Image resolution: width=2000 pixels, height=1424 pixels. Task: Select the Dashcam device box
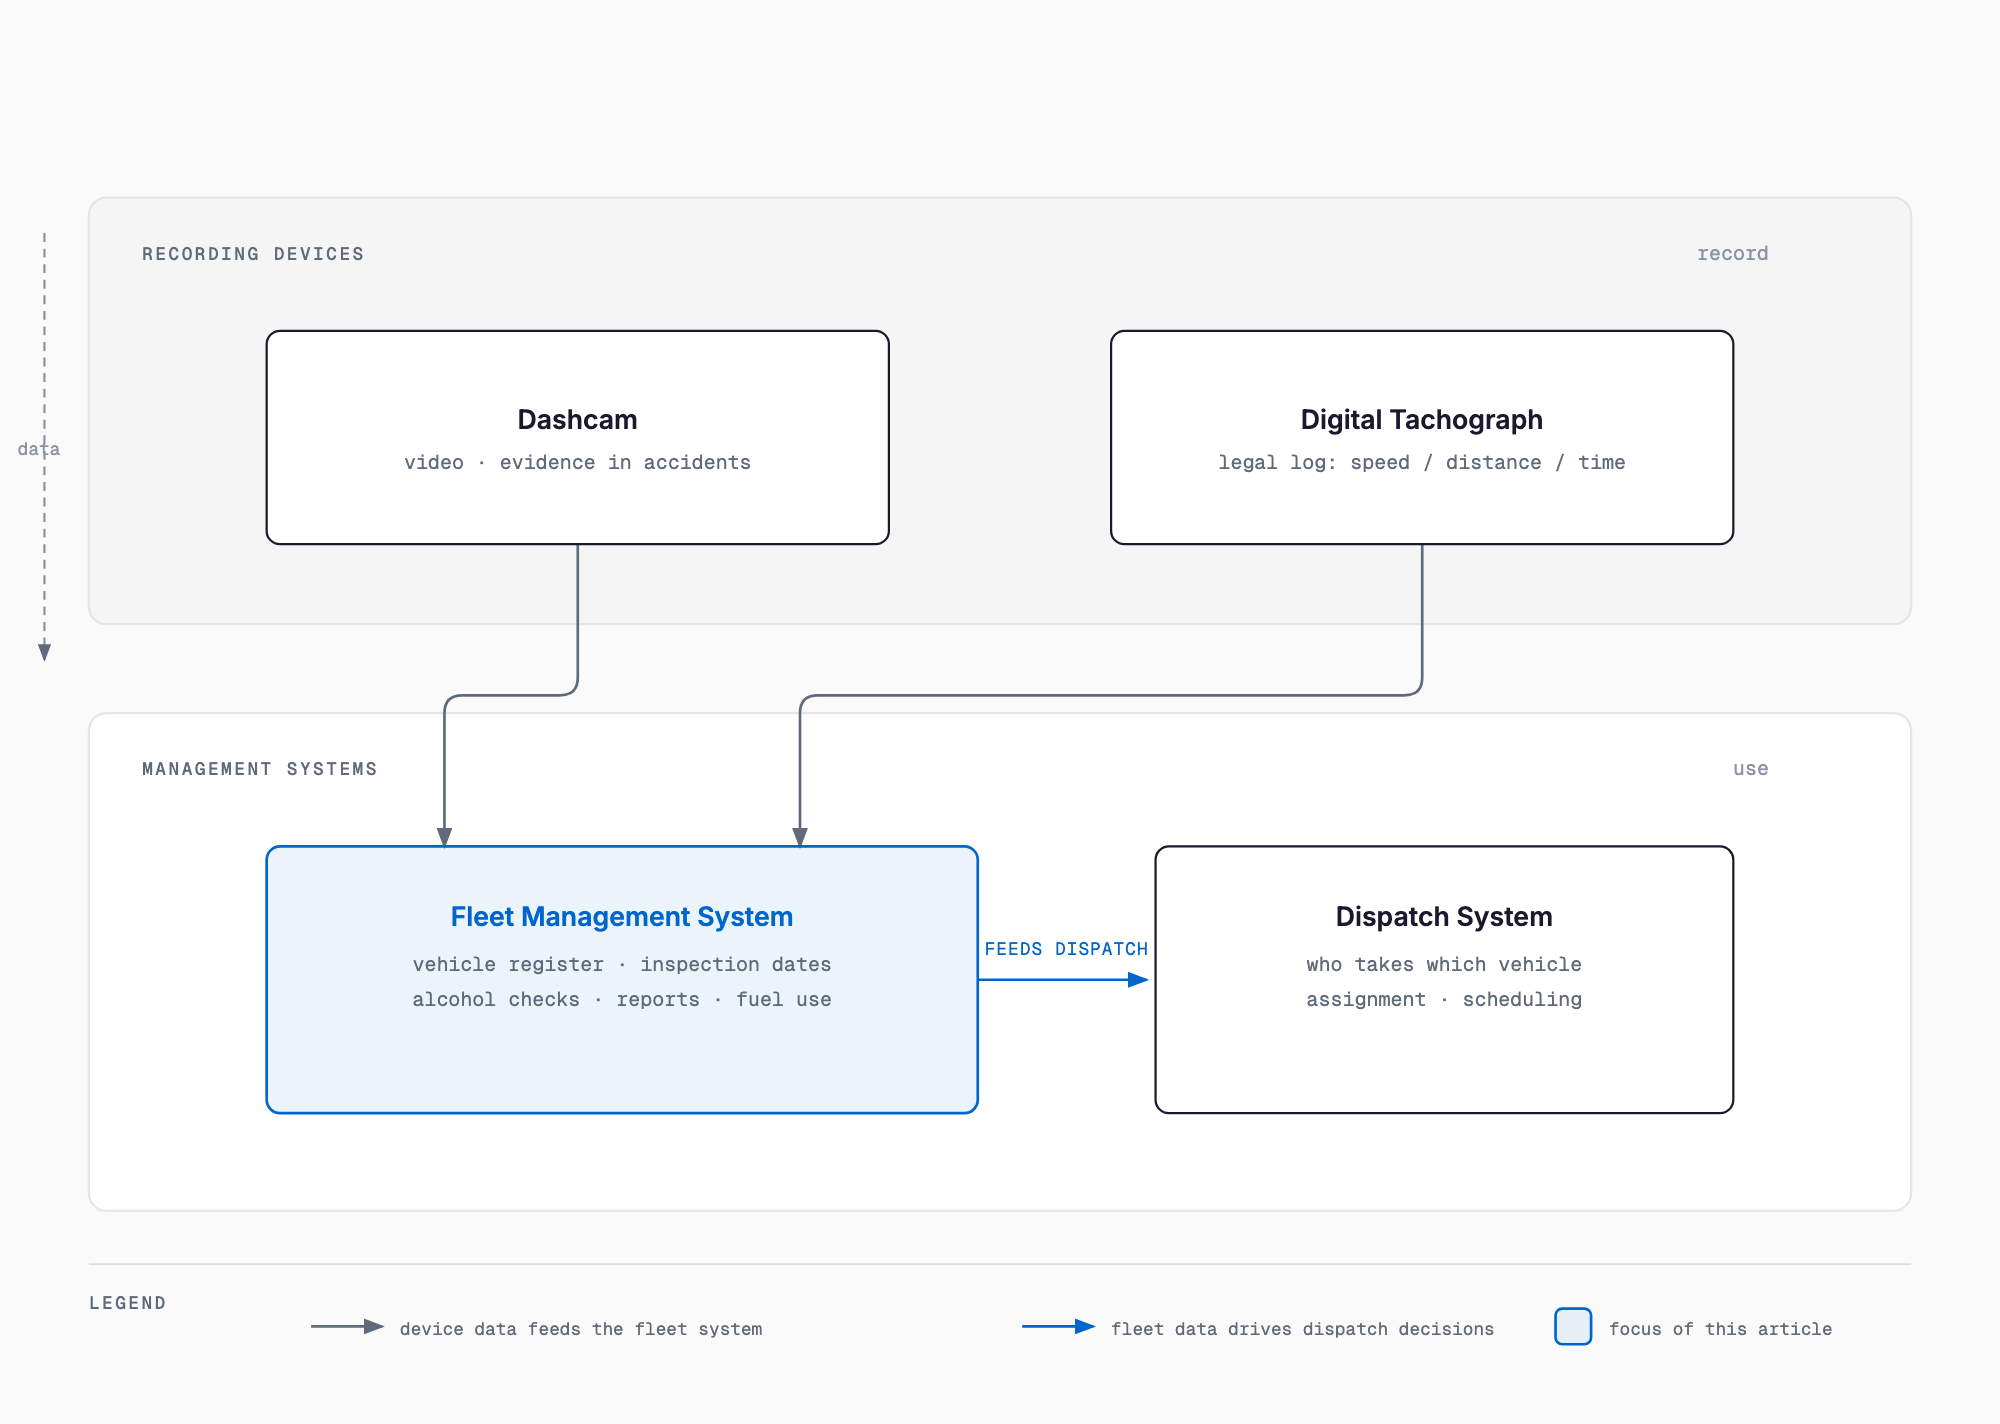point(577,437)
